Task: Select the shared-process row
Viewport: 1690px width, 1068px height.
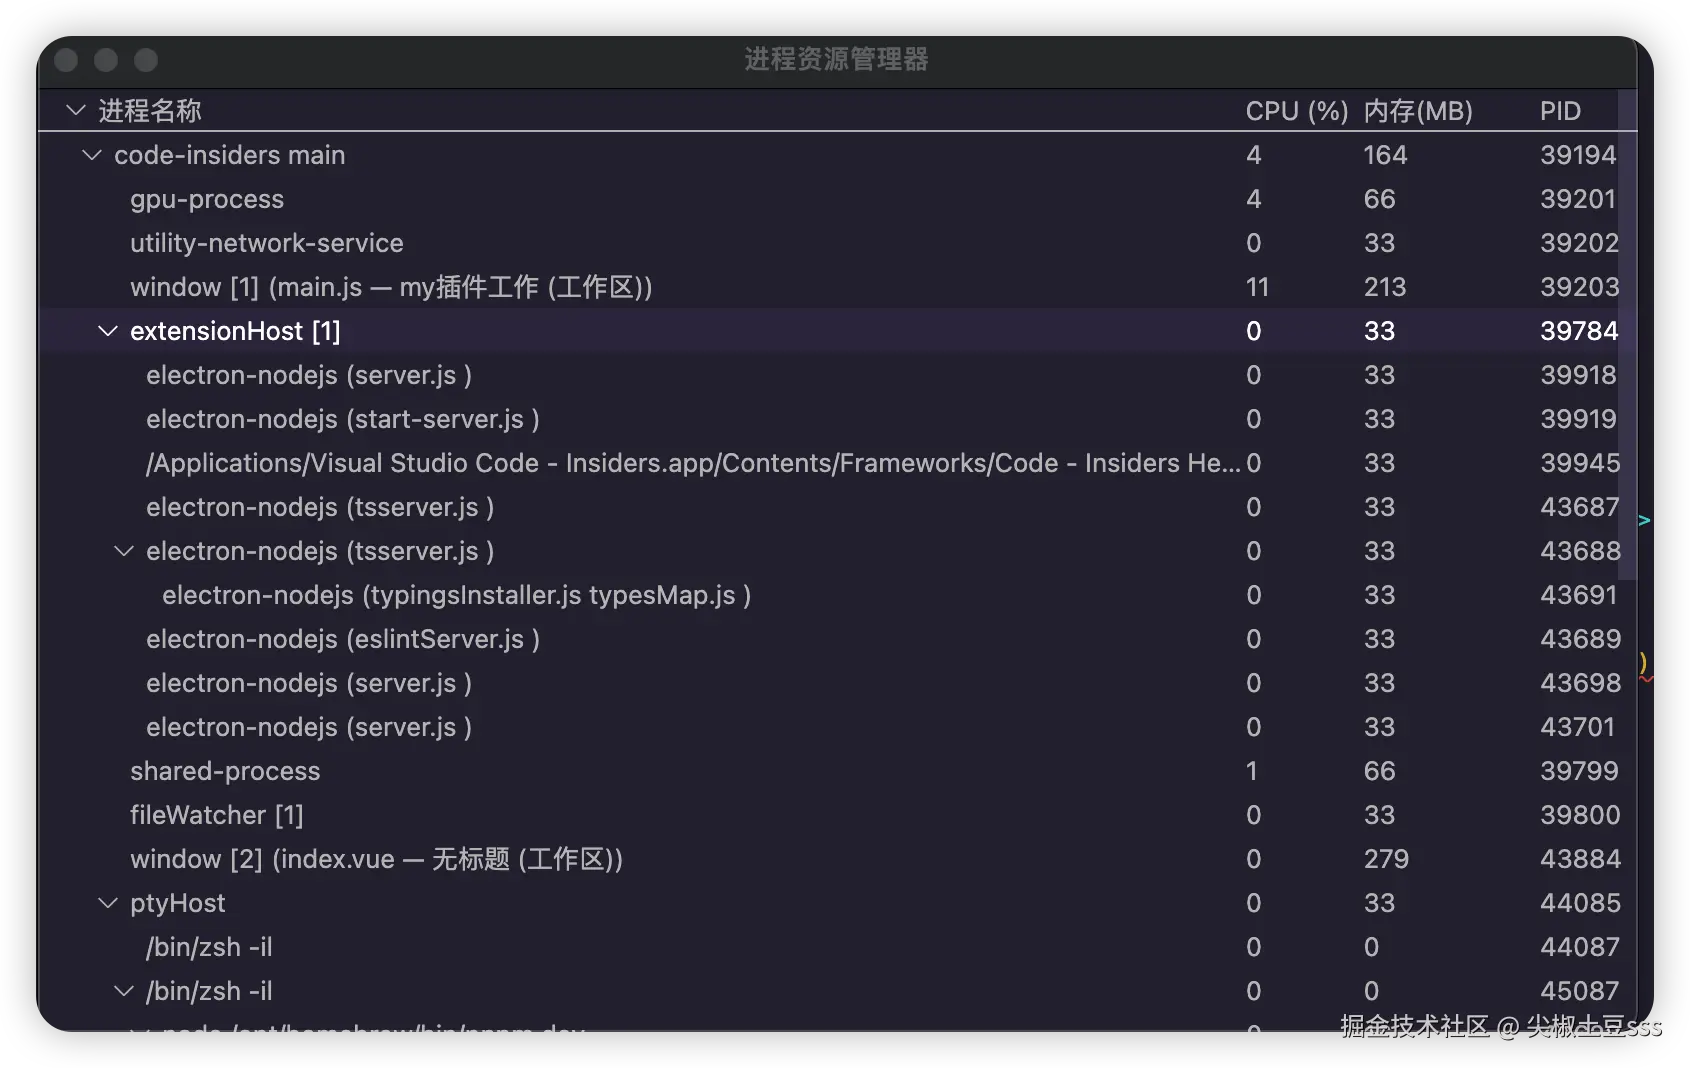Action: pyautogui.click(x=225, y=771)
